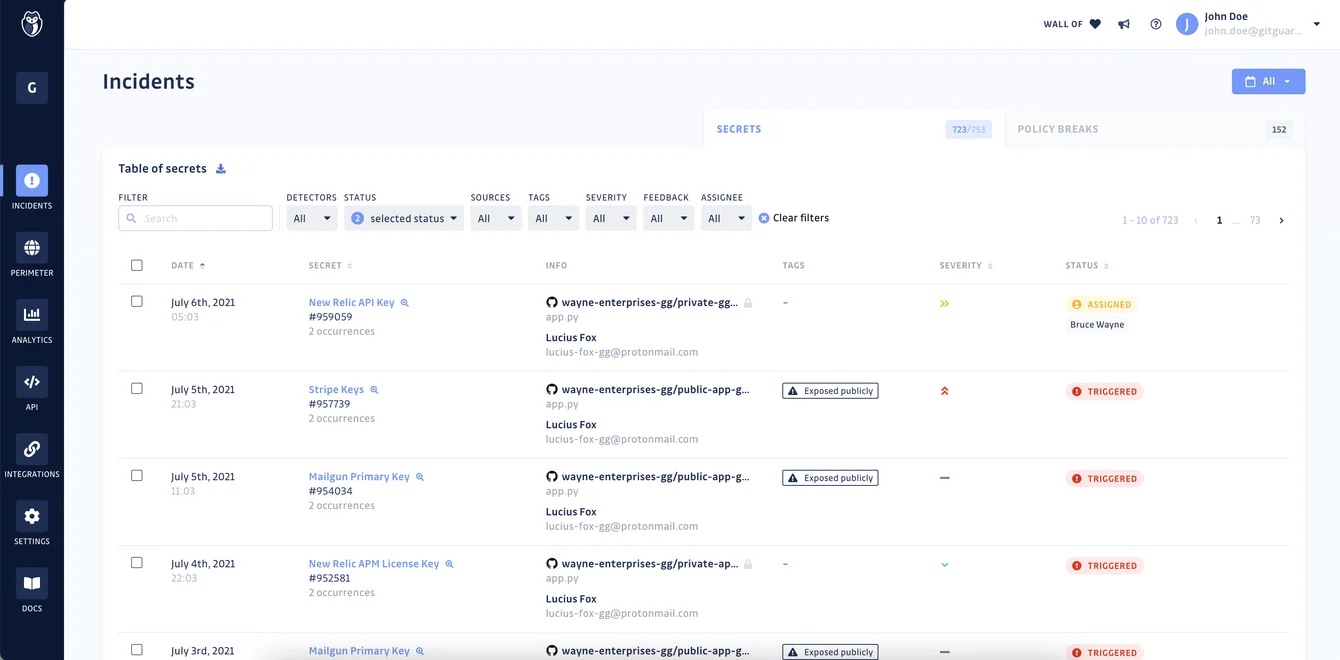Screen dimensions: 1340x660
Task: Click the wayne-enterprises-gg/private-gg repository name
Action: pyautogui.click(x=650, y=303)
